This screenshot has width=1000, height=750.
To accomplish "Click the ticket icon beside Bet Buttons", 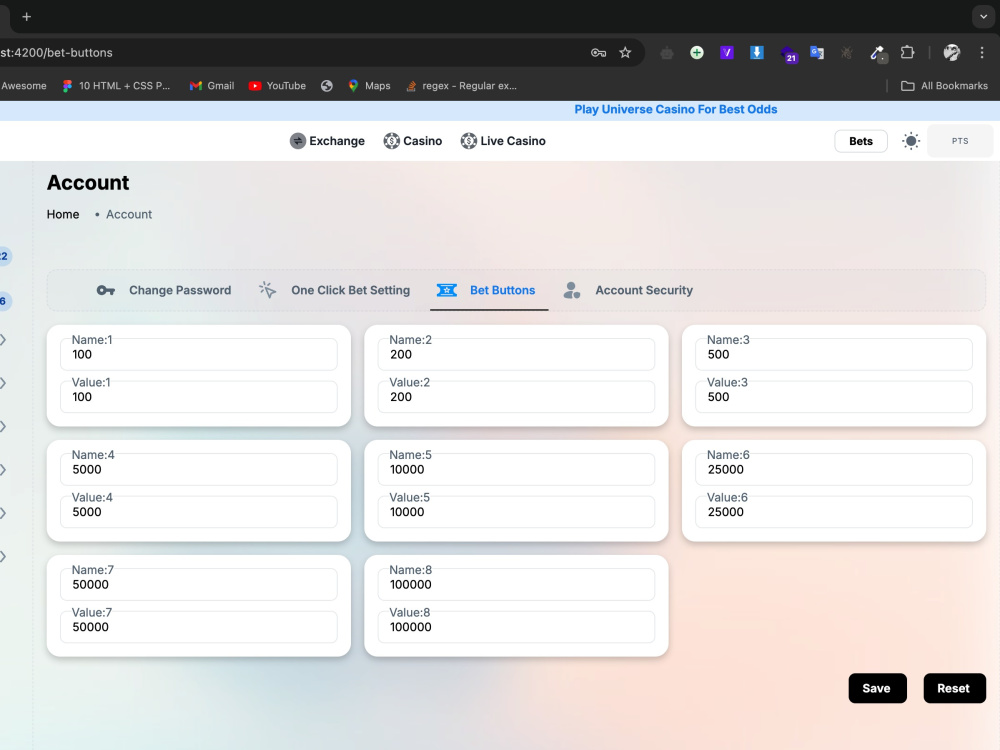I will [446, 290].
